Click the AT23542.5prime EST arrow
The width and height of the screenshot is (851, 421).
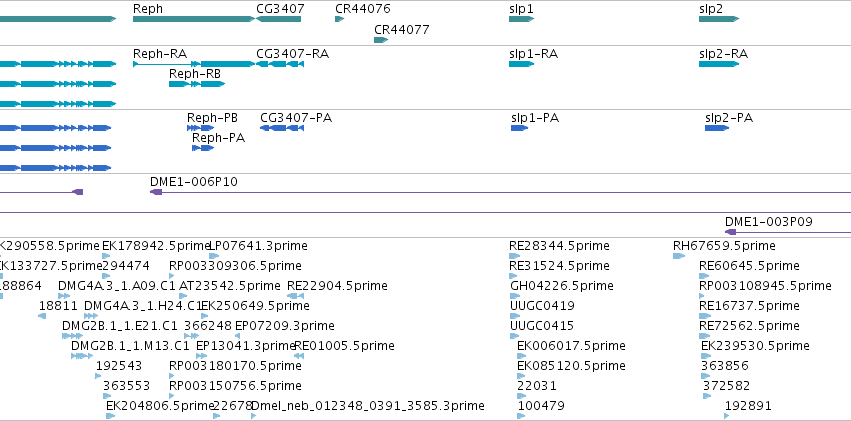coord(183,296)
